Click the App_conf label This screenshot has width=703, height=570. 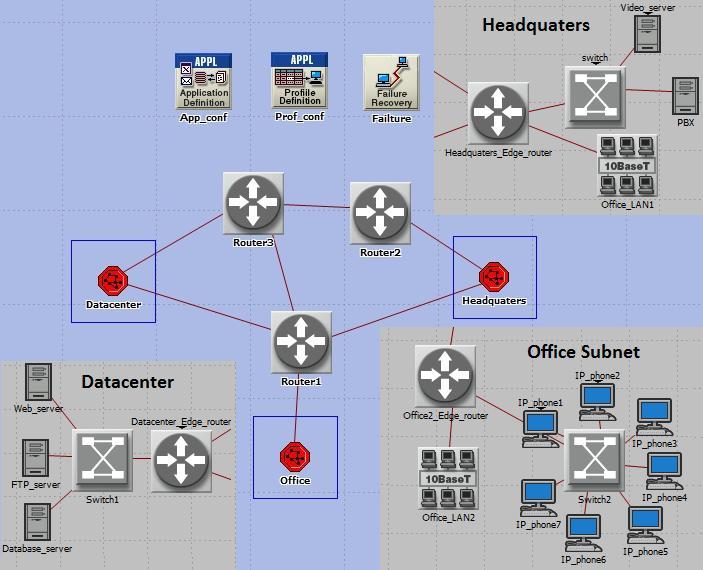(x=204, y=118)
